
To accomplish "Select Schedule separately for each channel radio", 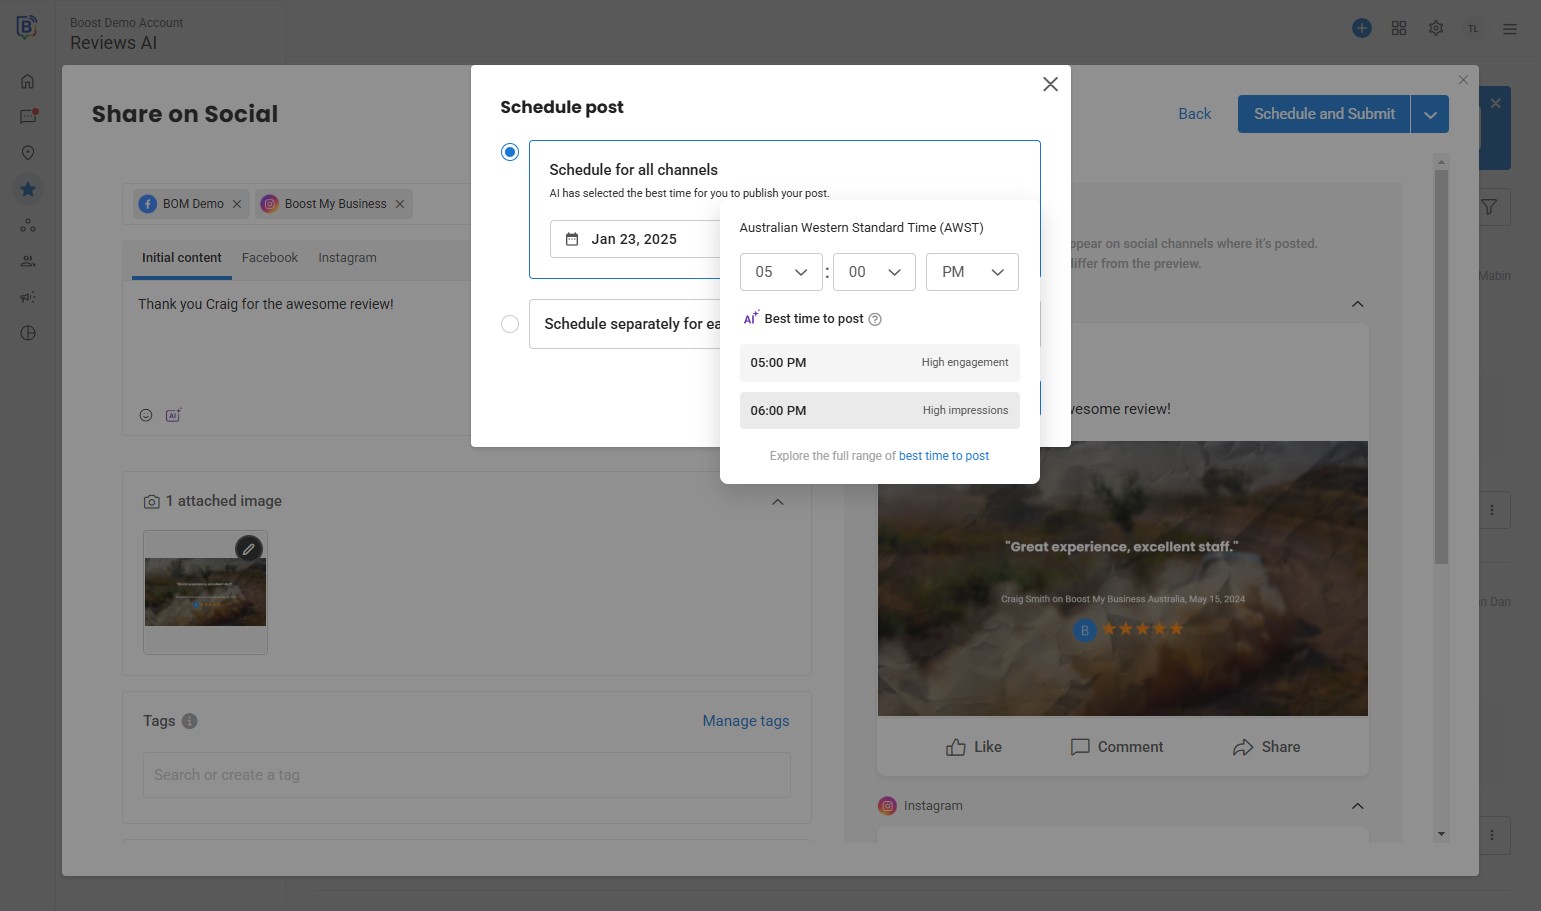I will (510, 324).
